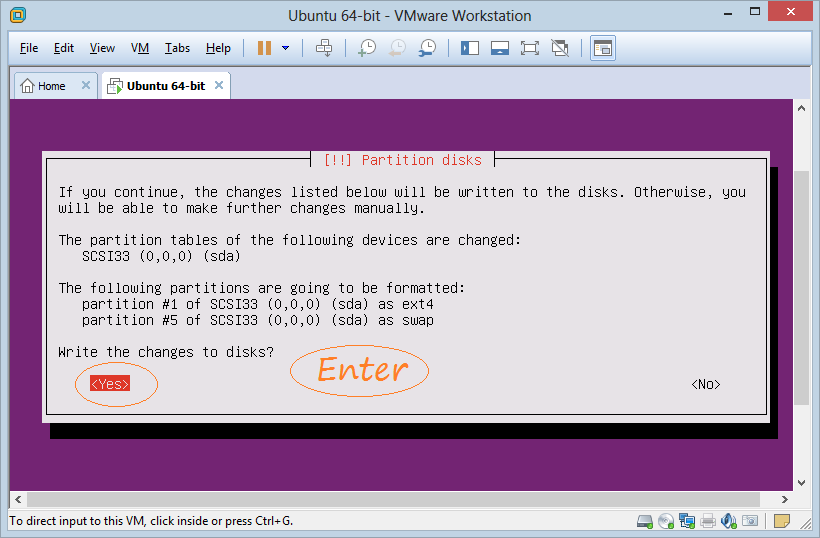
Task: Toggle the thumbnail bar icon
Action: pos(500,48)
